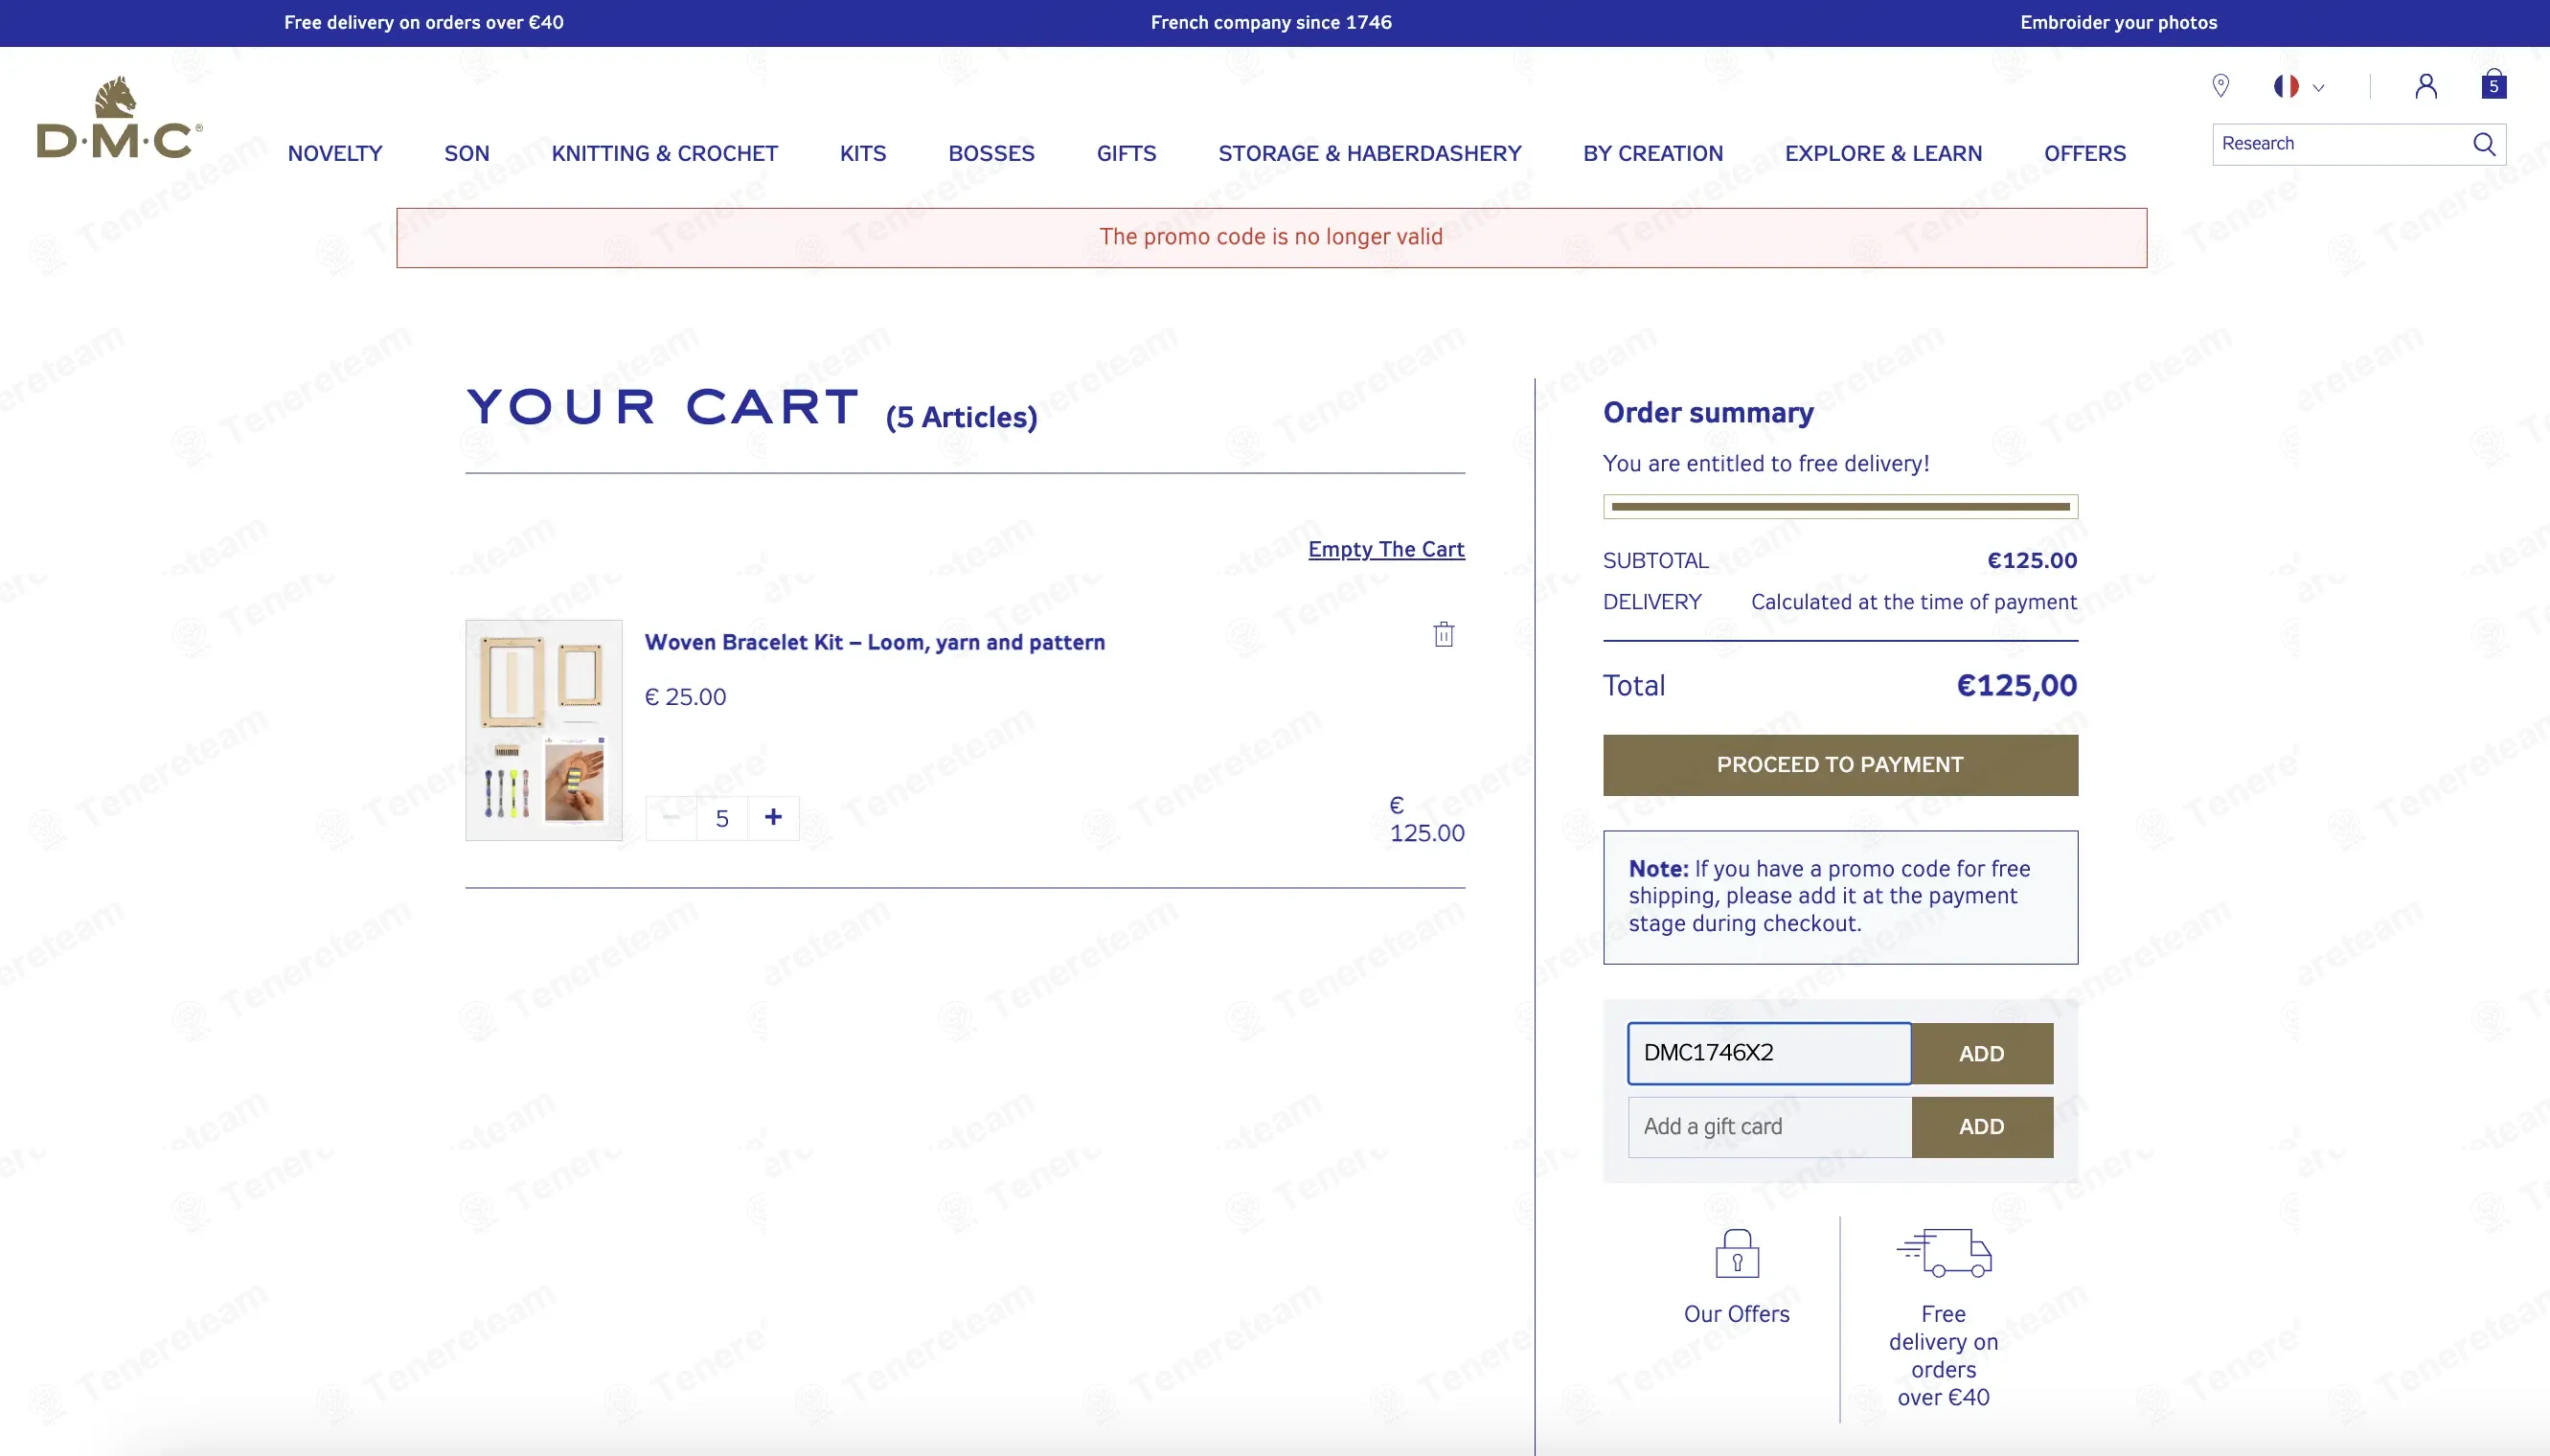Click ADD next to gift card
The width and height of the screenshot is (2550, 1456).
tap(1982, 1127)
